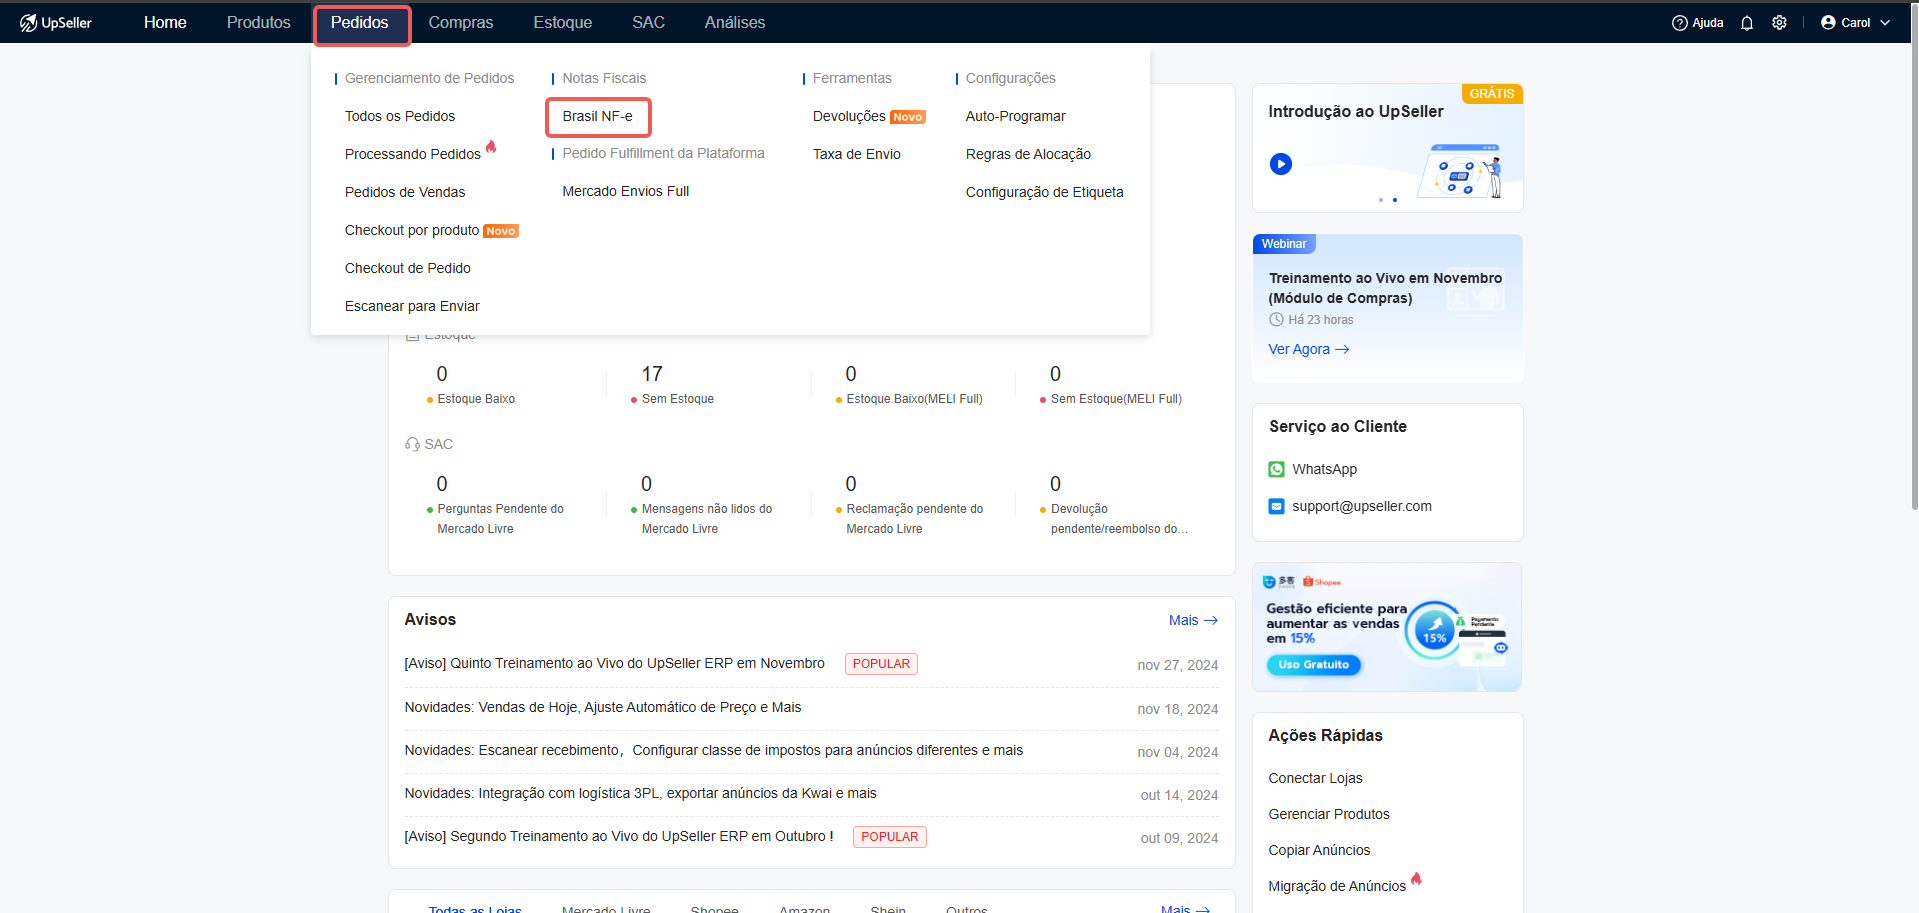The height and width of the screenshot is (913, 1919).
Task: Click Migração de Anúncios quick action
Action: click(1337, 886)
